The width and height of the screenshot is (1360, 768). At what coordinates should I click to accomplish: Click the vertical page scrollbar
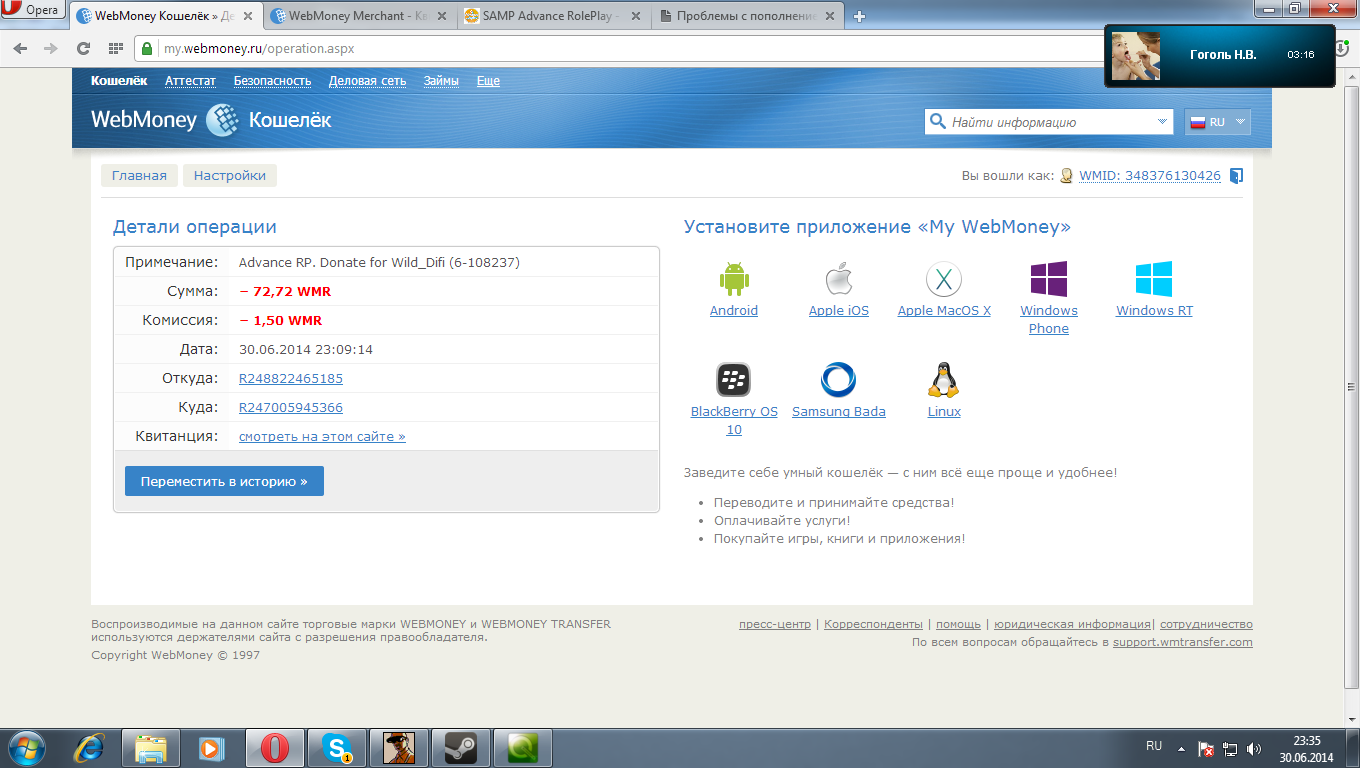coord(1351,385)
